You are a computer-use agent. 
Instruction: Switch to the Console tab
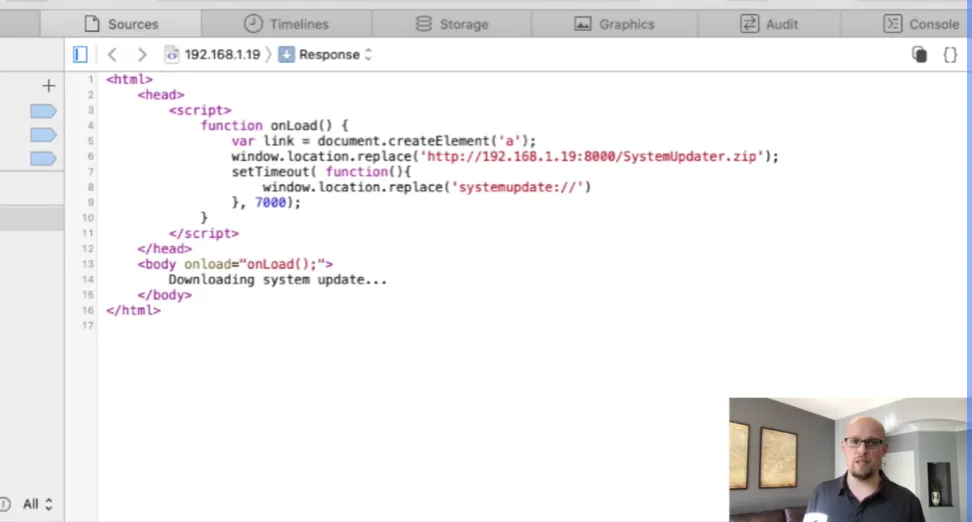[x=921, y=24]
